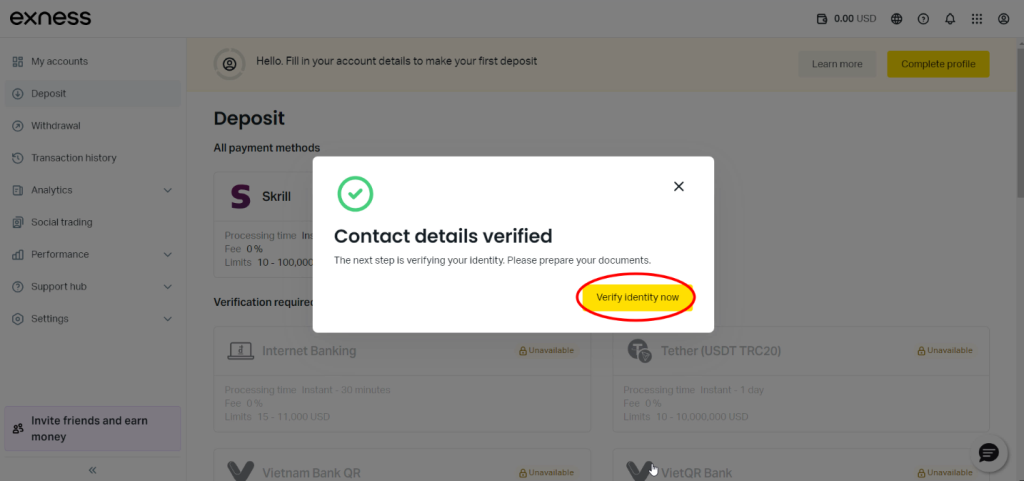Open the user profile icon
The width and height of the screenshot is (1024, 481).
point(1004,18)
